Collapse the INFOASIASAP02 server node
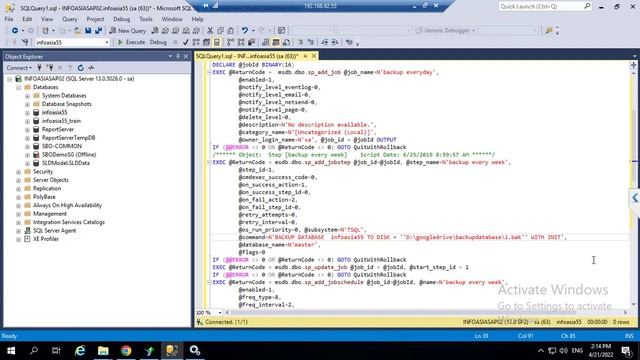 tap(9, 79)
